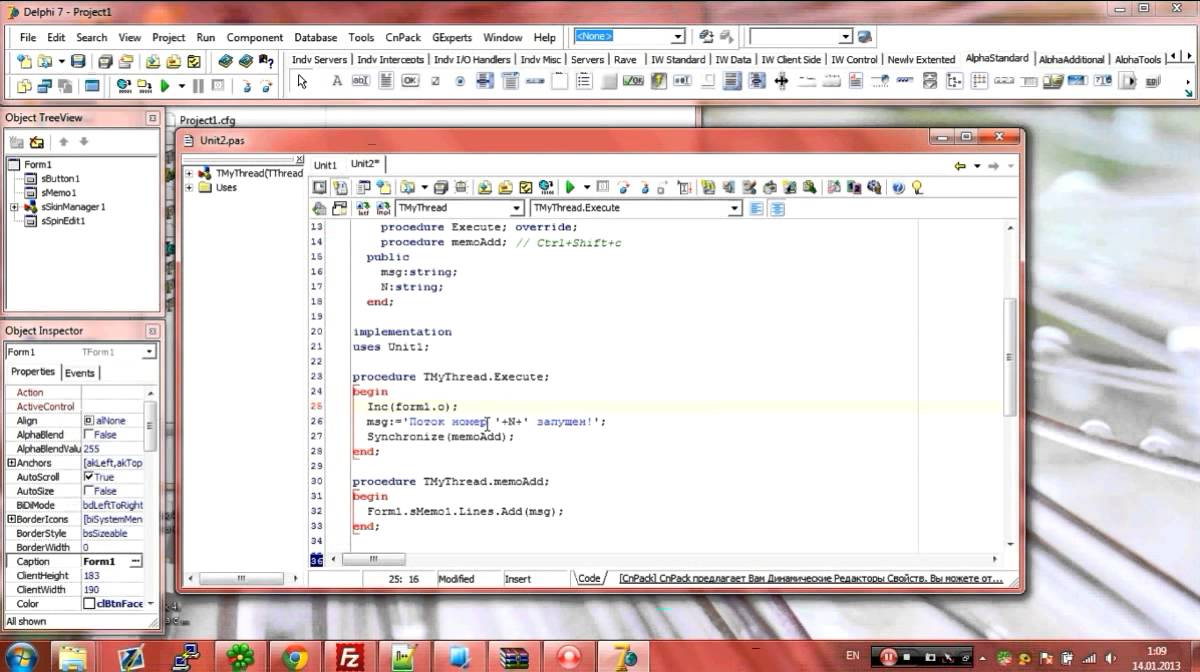Screen dimensions: 1200x672
Task: Click the lightbulb icon in editor toolbar
Action: click(x=917, y=187)
